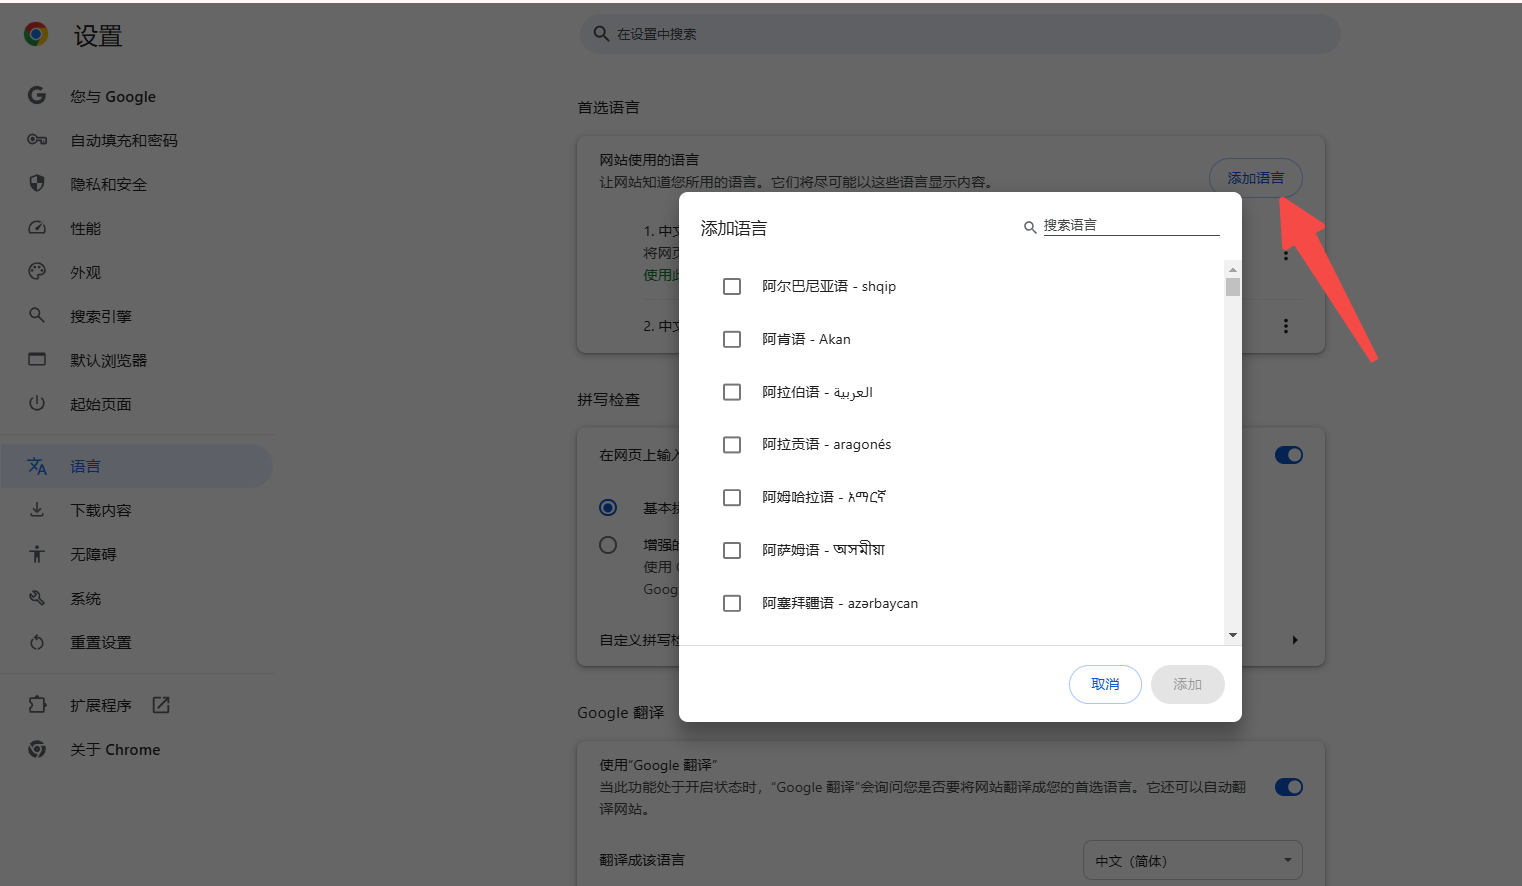
Task: Click the magnifier icon for 搜索引擎
Action: (x=37, y=316)
